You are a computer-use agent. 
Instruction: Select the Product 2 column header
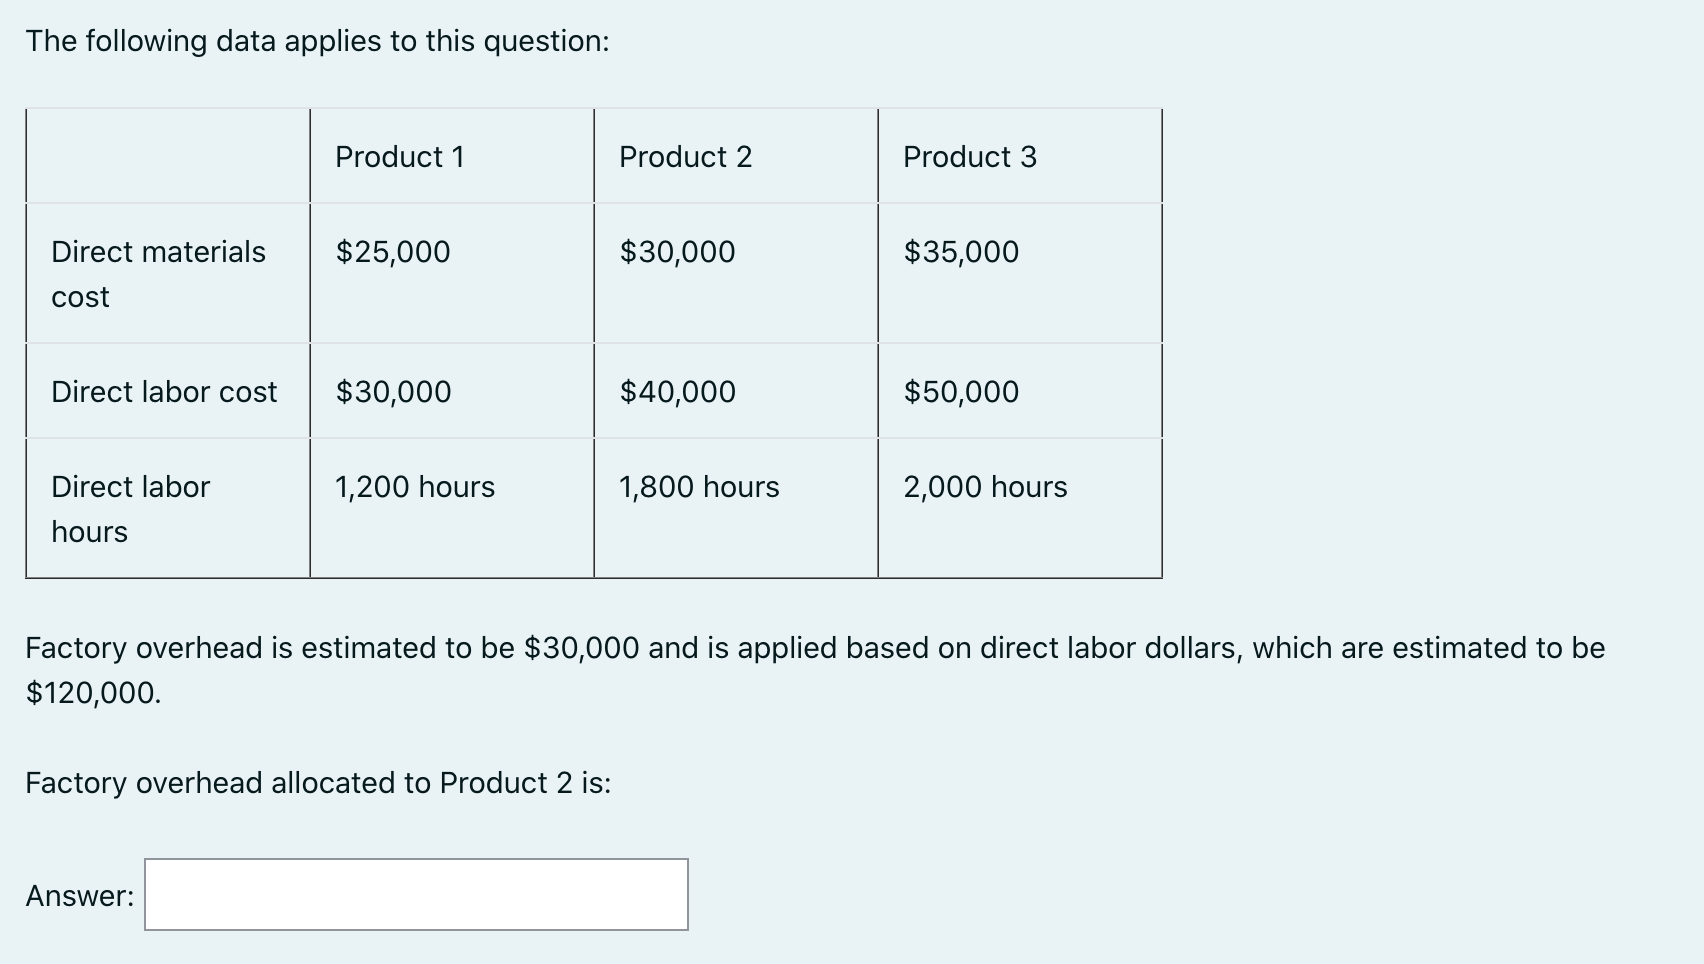coord(686,156)
